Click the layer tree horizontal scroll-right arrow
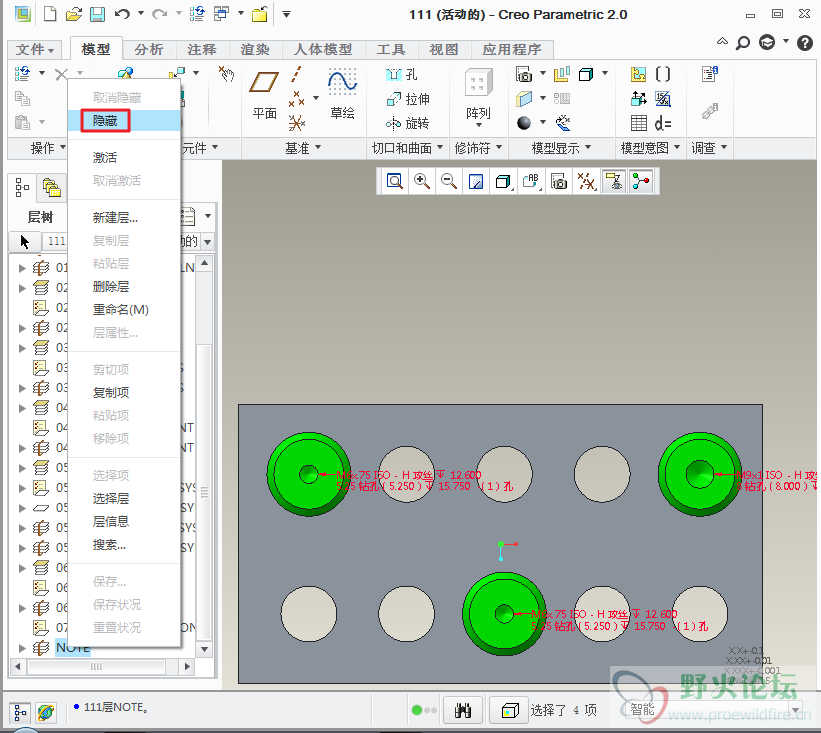 click(187, 667)
